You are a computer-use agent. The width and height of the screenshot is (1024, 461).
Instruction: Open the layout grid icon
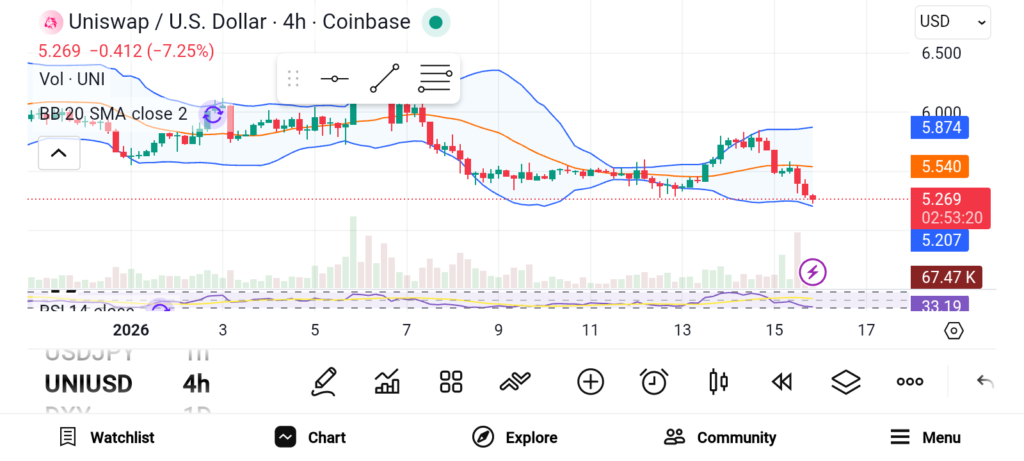click(x=451, y=383)
